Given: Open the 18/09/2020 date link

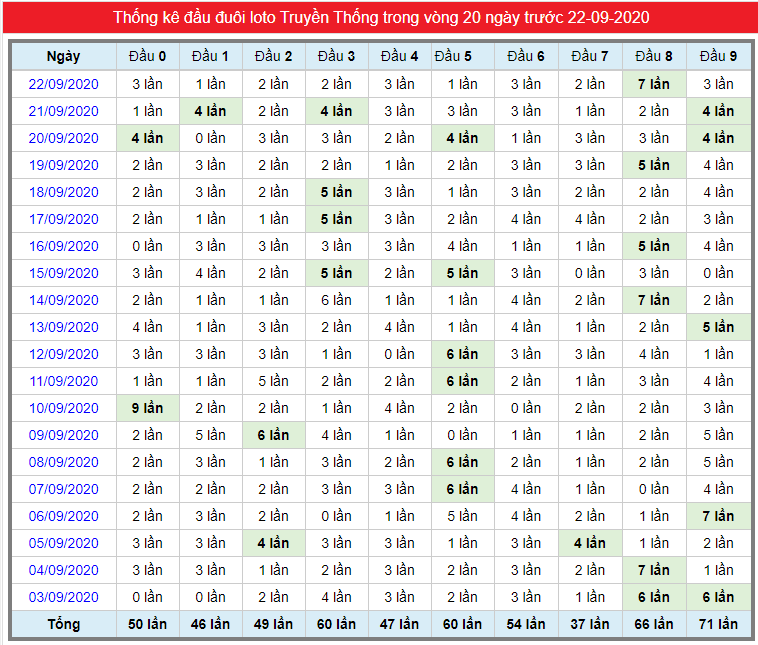Looking at the screenshot, I should coord(63,192).
